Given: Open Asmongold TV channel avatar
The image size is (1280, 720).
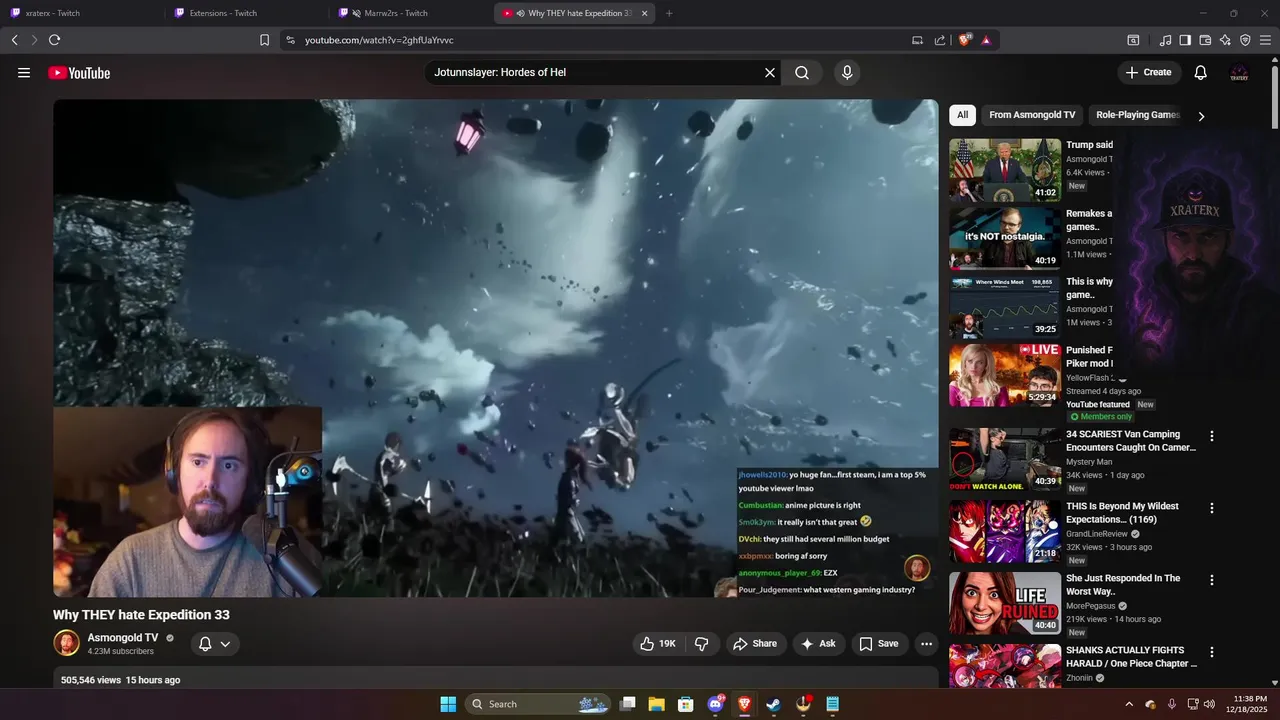Looking at the screenshot, I should (66, 643).
